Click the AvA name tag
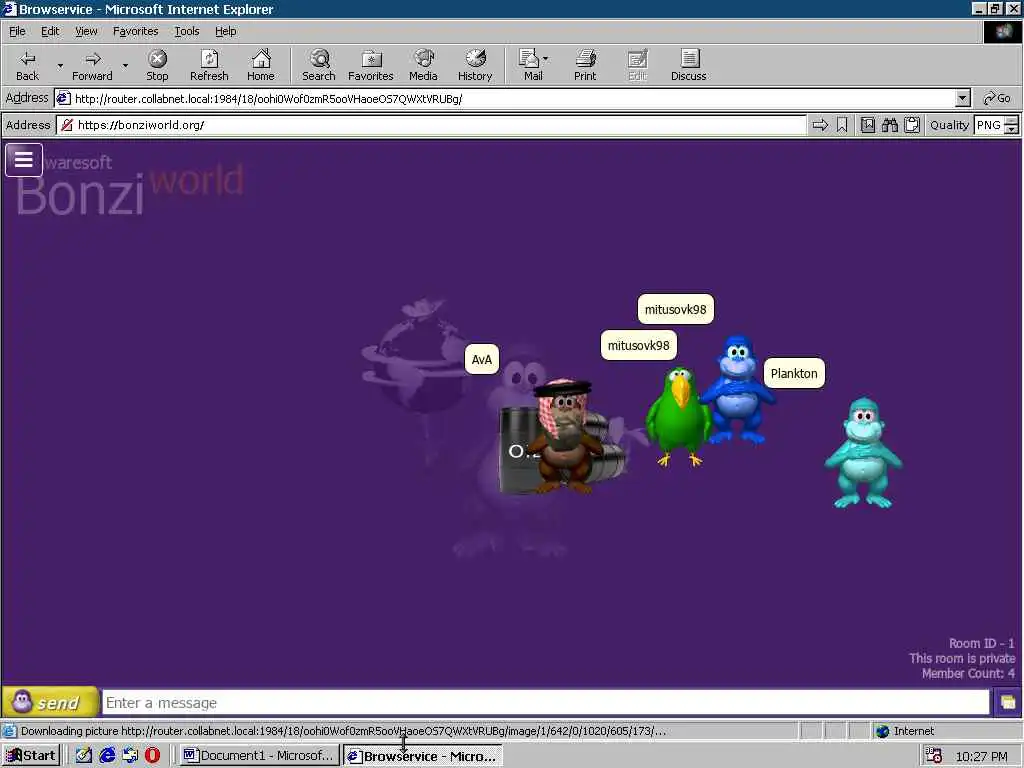 481,360
